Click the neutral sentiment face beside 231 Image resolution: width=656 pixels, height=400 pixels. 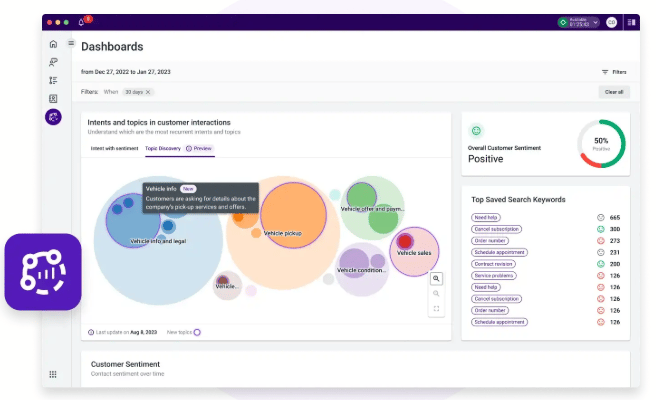coord(601,252)
